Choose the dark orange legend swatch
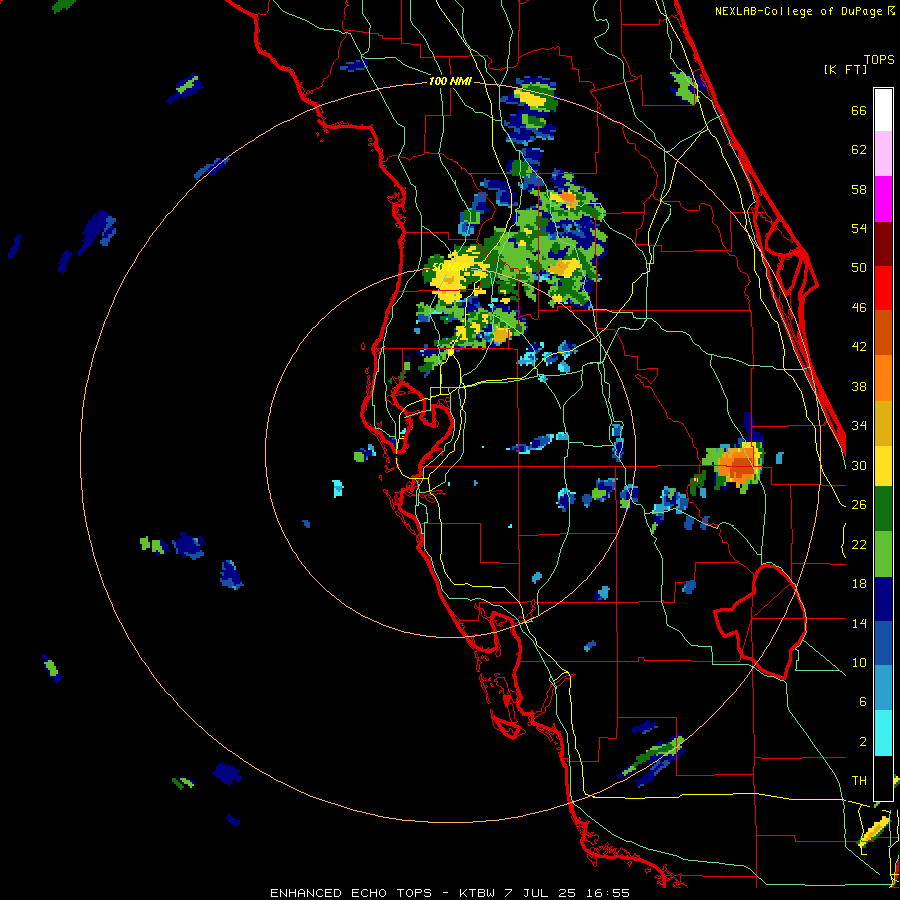The height and width of the screenshot is (900, 900). pos(883,332)
